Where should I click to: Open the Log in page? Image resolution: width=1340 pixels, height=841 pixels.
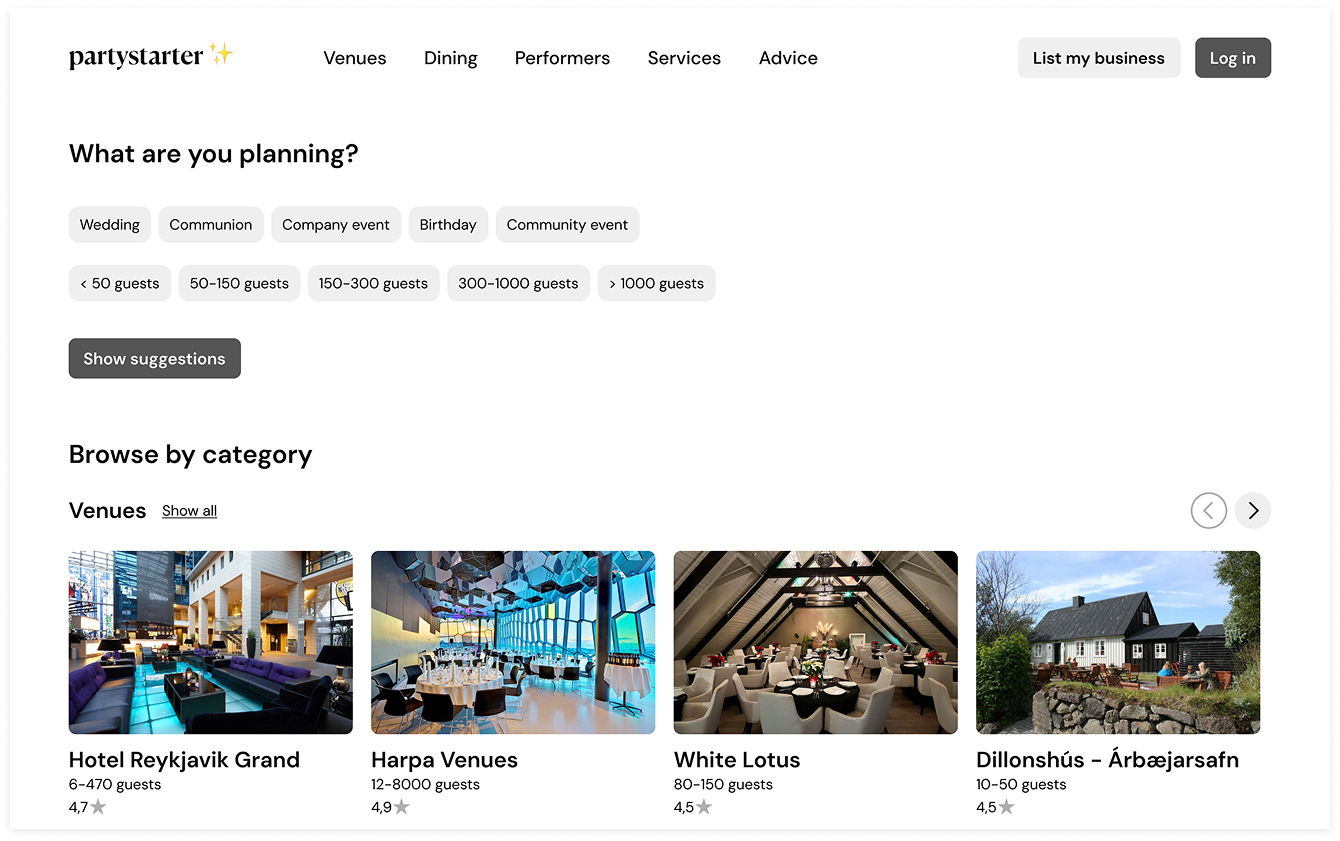[1232, 57]
